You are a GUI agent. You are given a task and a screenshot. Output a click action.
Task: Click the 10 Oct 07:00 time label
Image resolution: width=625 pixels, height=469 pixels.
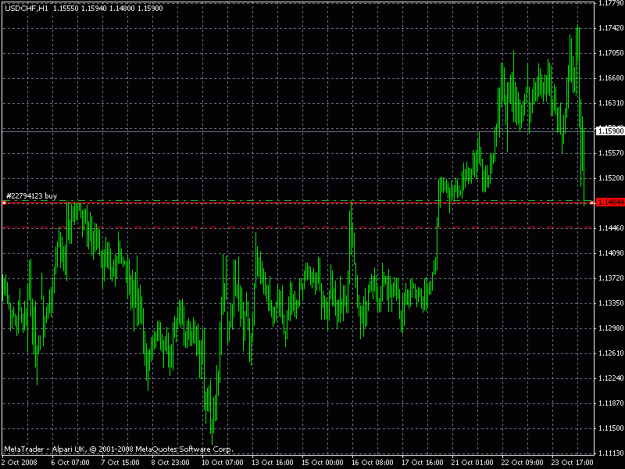tap(222, 463)
